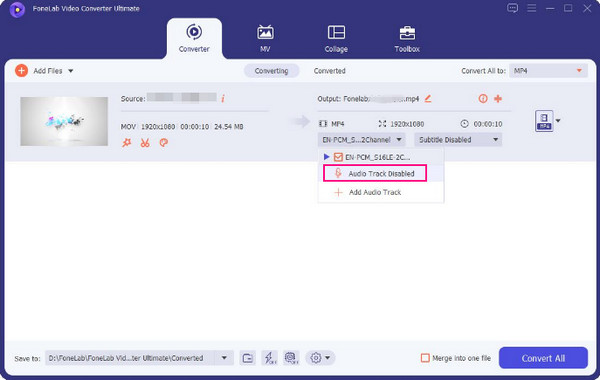600x380 pixels.
Task: Open the output folder icon
Action: click(x=248, y=358)
